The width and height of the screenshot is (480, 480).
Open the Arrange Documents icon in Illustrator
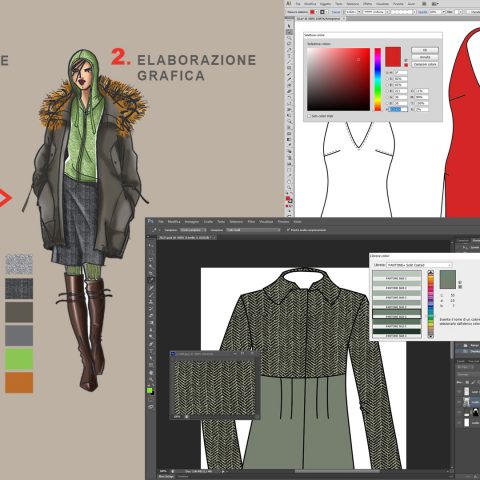click(x=435, y=4)
